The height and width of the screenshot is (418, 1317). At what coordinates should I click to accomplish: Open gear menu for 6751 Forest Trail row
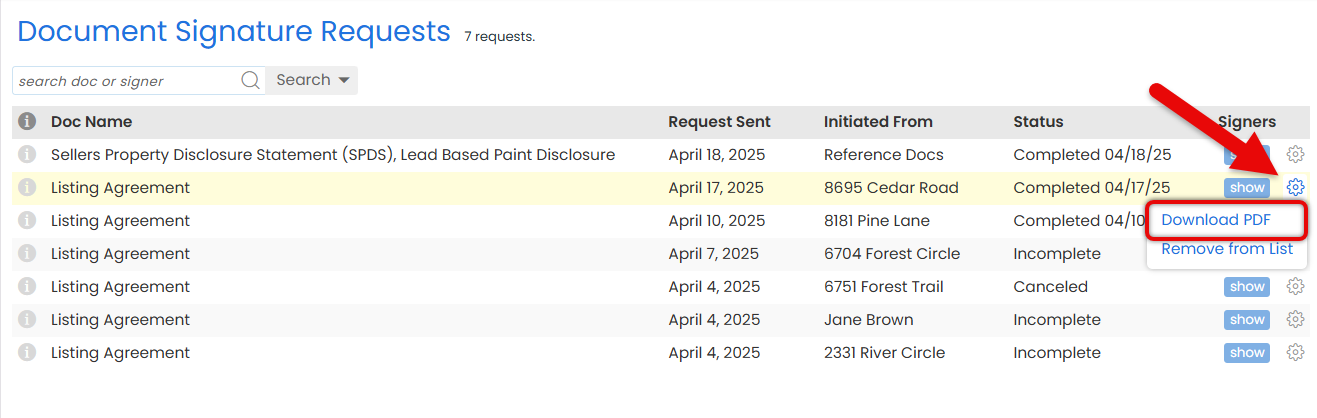click(x=1295, y=286)
